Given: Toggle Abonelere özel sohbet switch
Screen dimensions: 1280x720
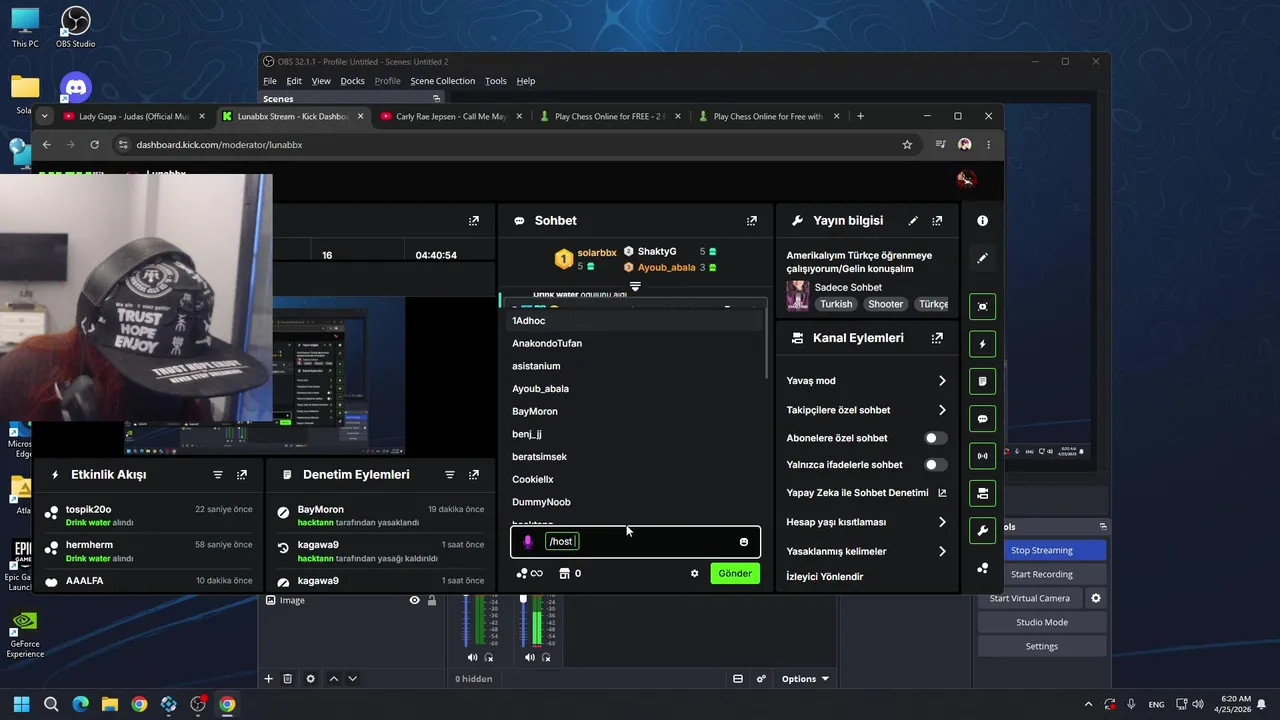Looking at the screenshot, I should [935, 438].
